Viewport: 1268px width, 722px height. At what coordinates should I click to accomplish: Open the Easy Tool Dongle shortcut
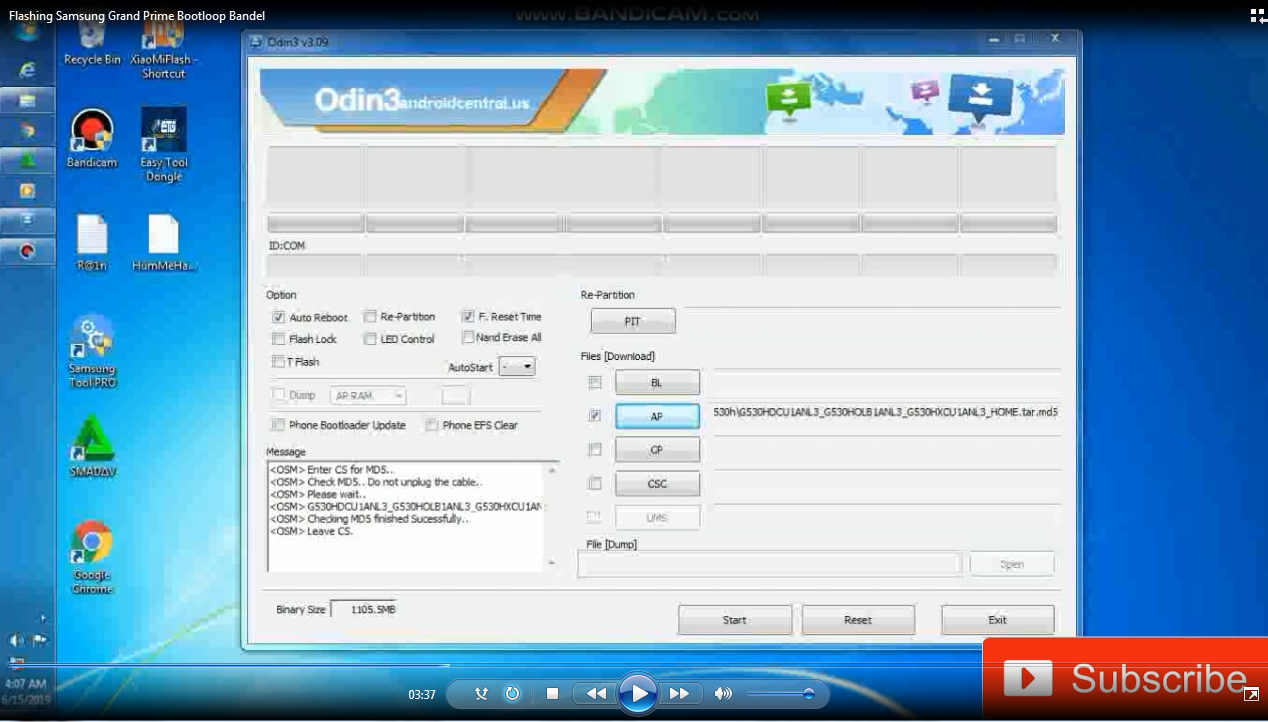point(163,145)
